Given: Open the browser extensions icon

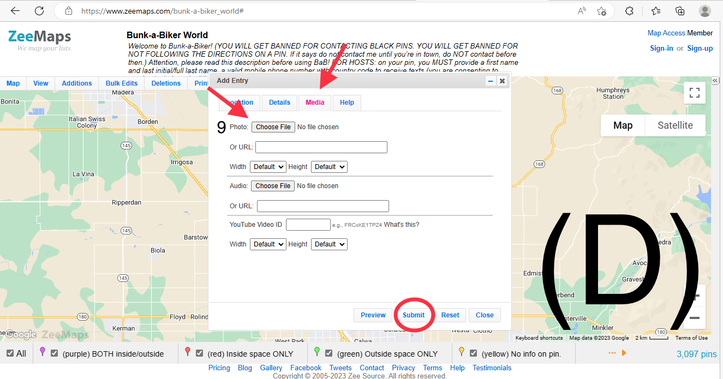Looking at the screenshot, I should 629,11.
